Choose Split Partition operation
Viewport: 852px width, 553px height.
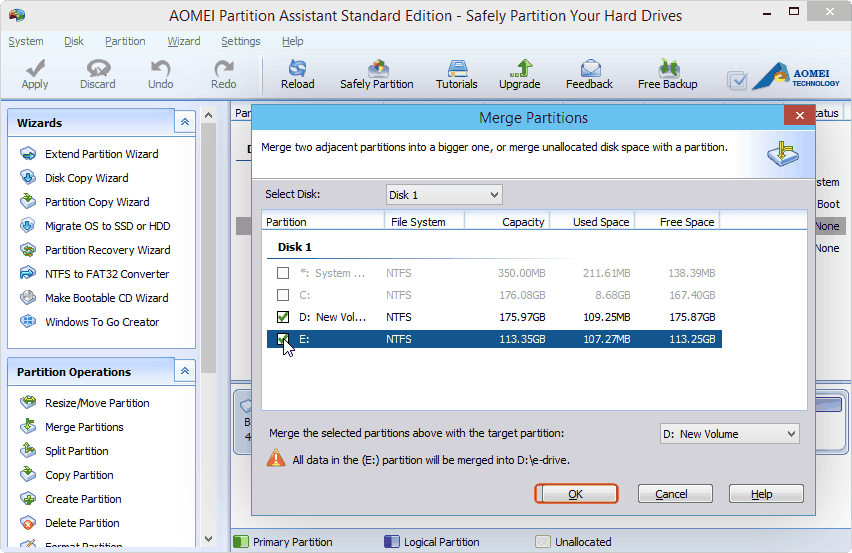click(x=77, y=451)
